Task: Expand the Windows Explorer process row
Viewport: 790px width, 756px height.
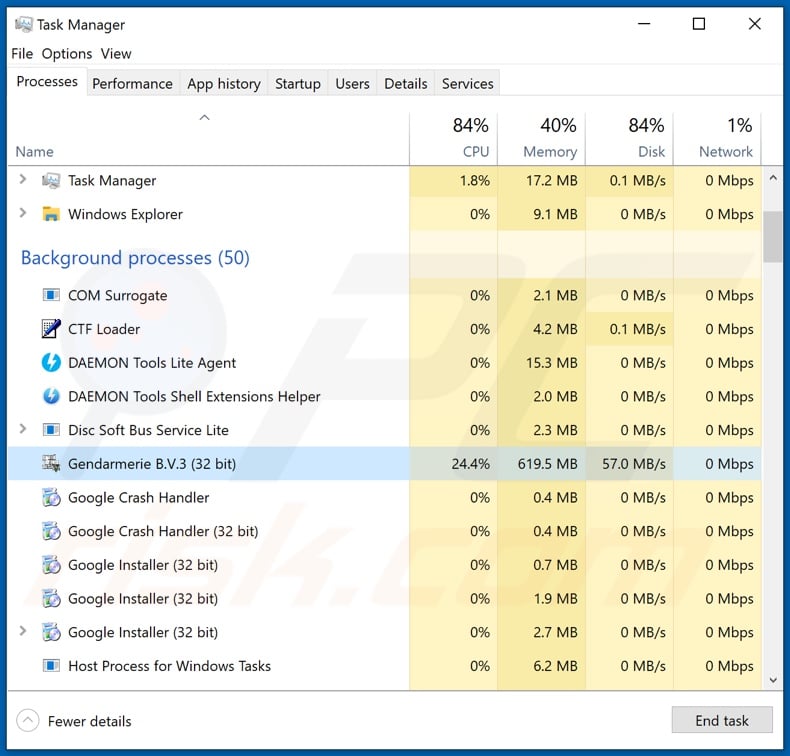Action: (23, 213)
